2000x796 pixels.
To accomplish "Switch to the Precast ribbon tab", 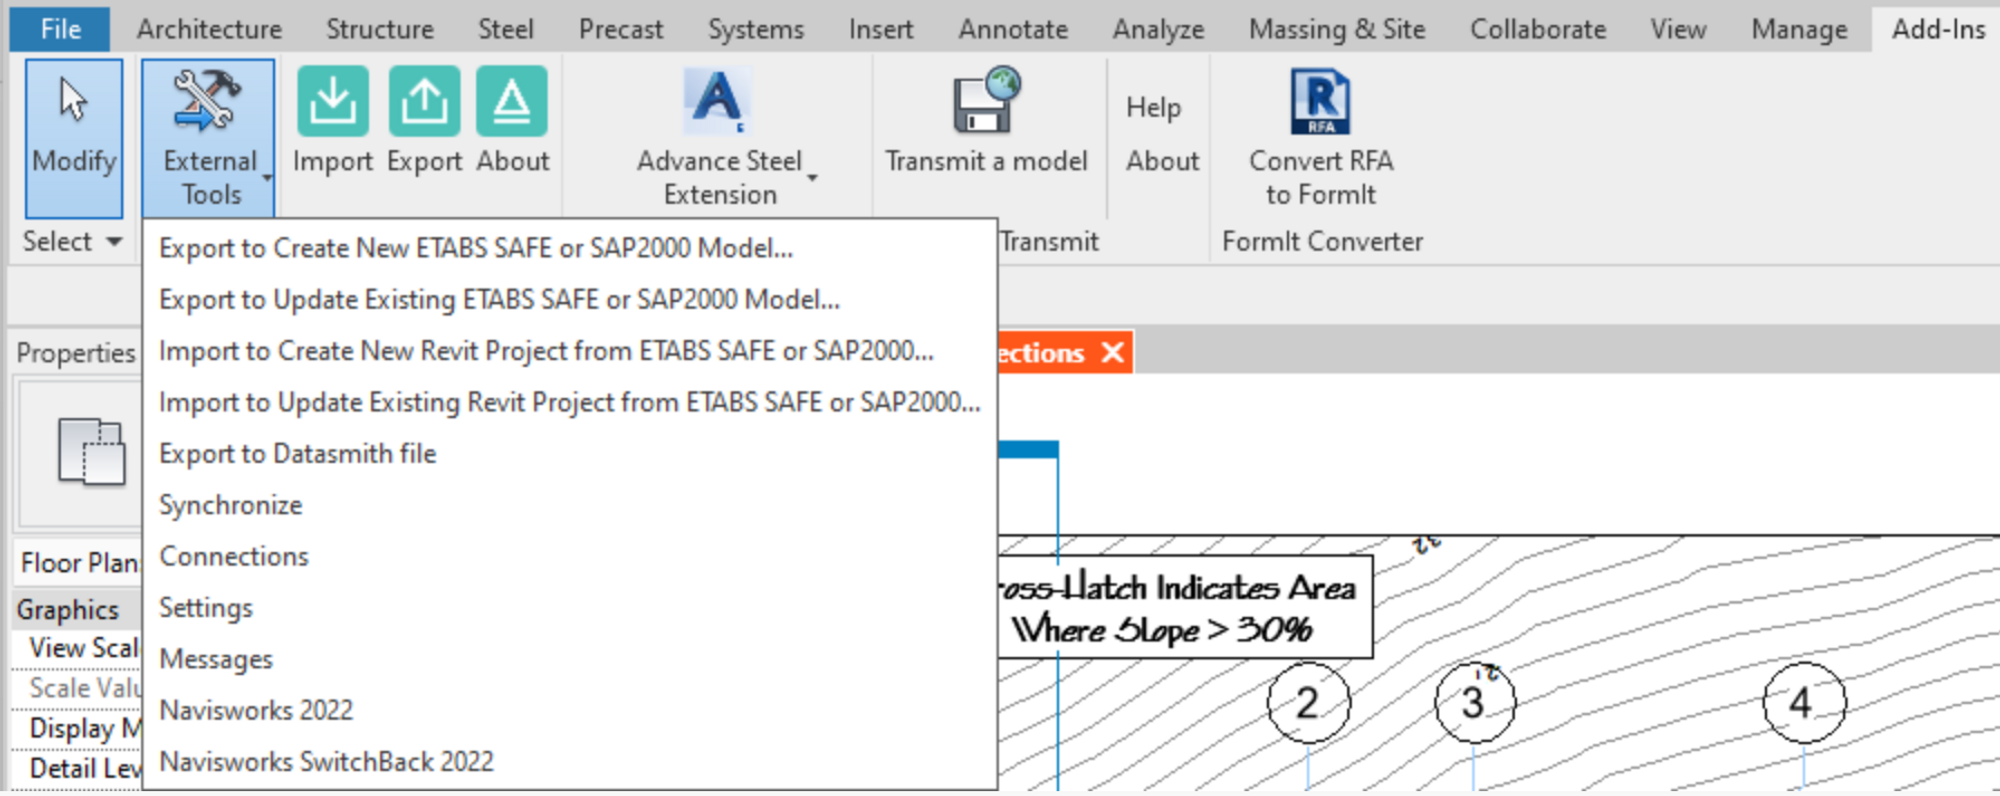I will 620,29.
